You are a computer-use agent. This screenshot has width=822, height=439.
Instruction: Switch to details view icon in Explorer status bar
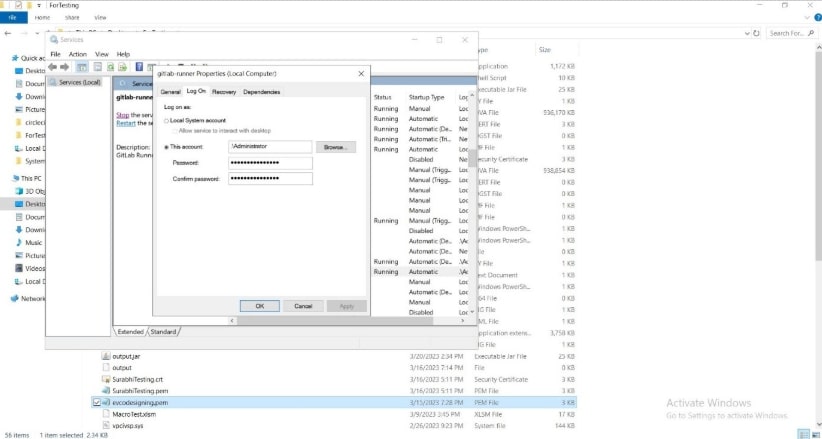(x=804, y=434)
